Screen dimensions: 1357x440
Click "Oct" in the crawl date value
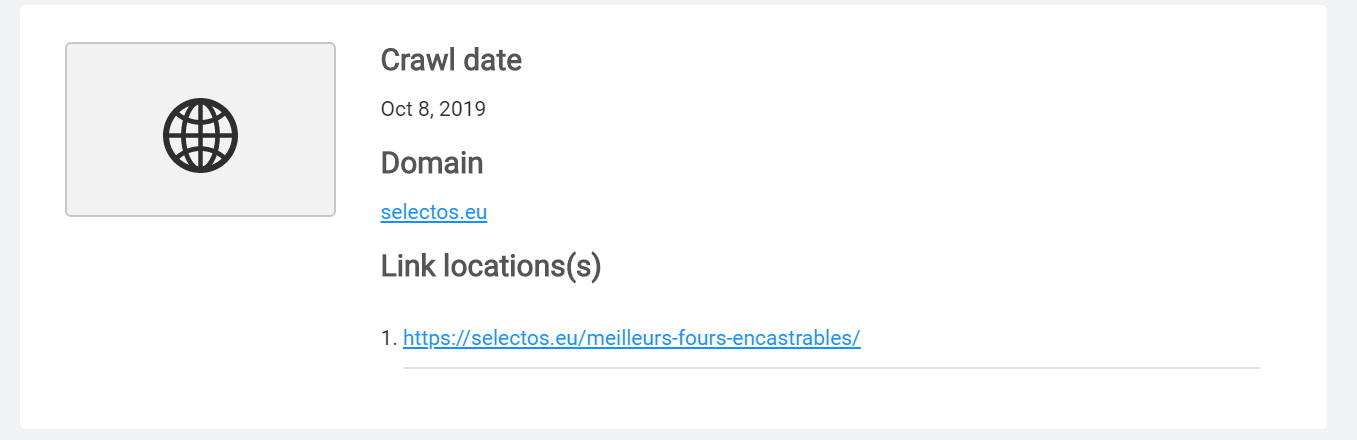396,109
